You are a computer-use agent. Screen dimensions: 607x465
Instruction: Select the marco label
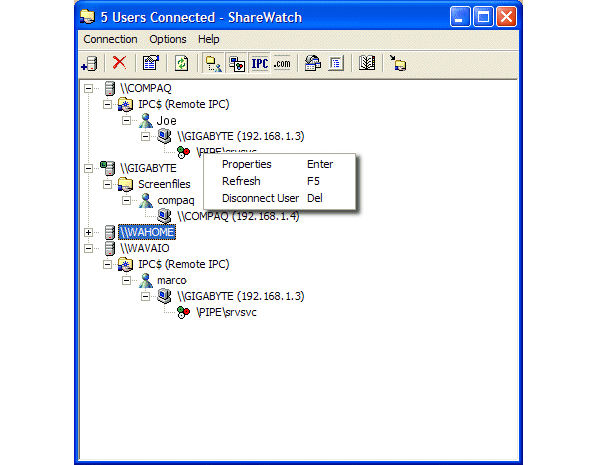[x=172, y=281]
